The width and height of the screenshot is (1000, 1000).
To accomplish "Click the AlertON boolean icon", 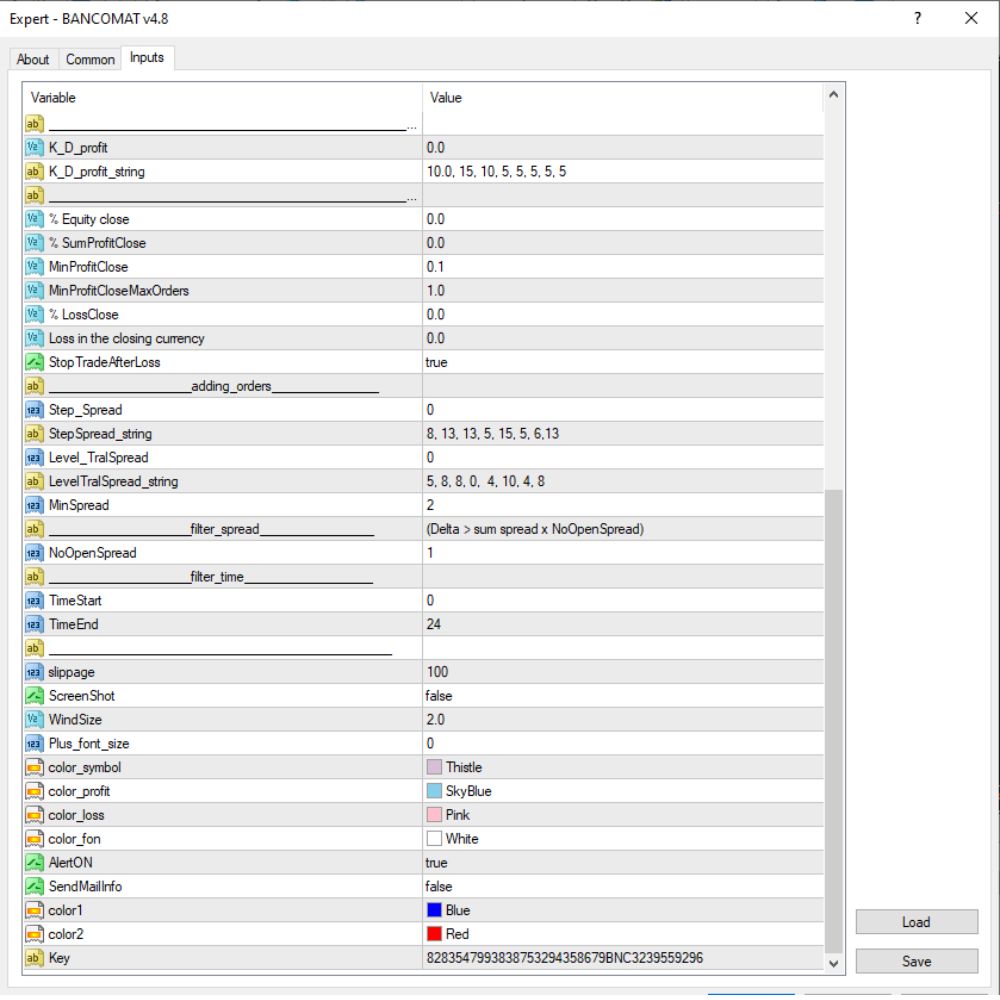I will pos(34,863).
